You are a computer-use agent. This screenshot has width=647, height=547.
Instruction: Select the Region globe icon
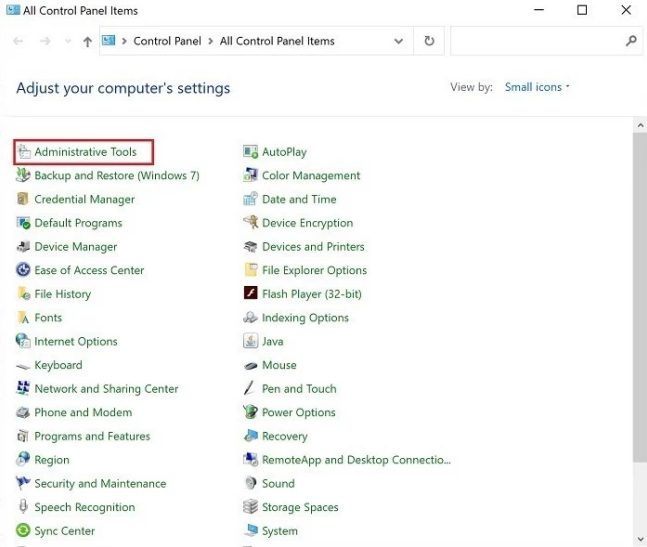coord(23,459)
